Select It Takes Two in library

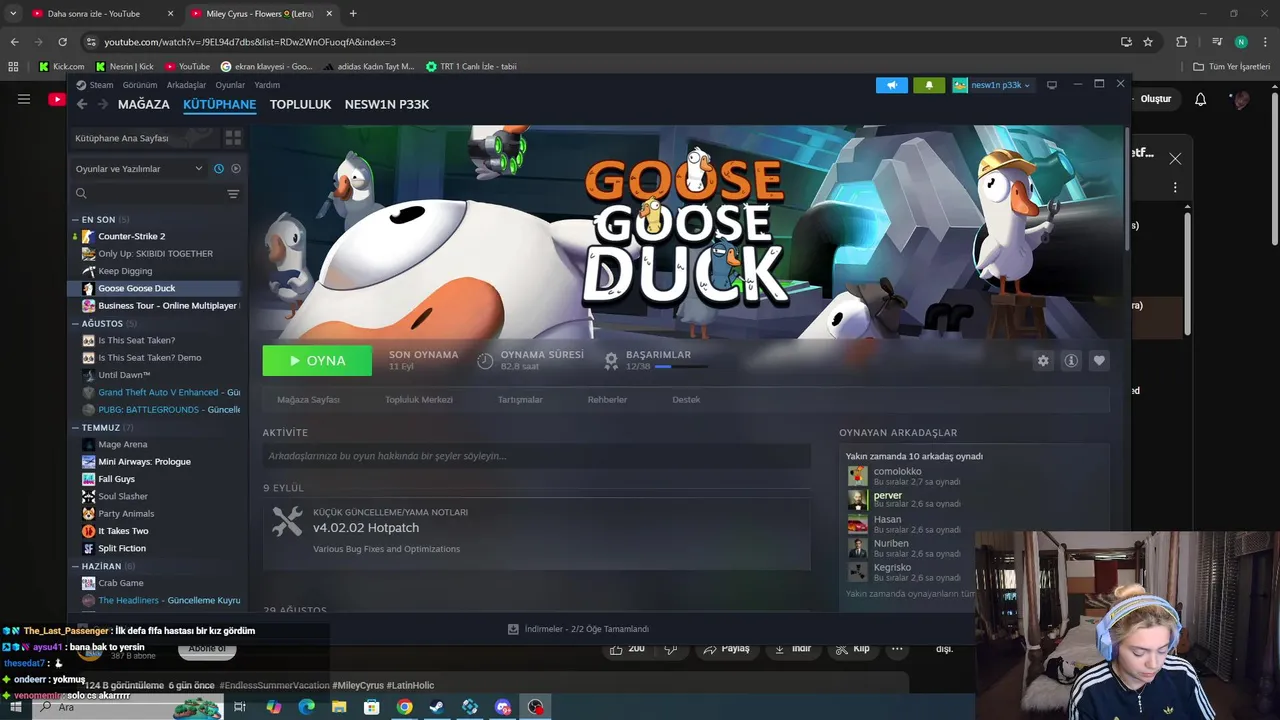pyautogui.click(x=123, y=531)
